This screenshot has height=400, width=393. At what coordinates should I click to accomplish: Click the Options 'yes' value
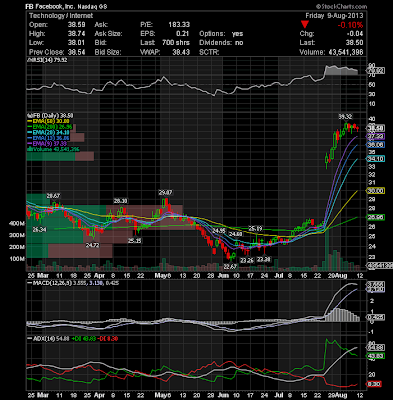[x=237, y=34]
